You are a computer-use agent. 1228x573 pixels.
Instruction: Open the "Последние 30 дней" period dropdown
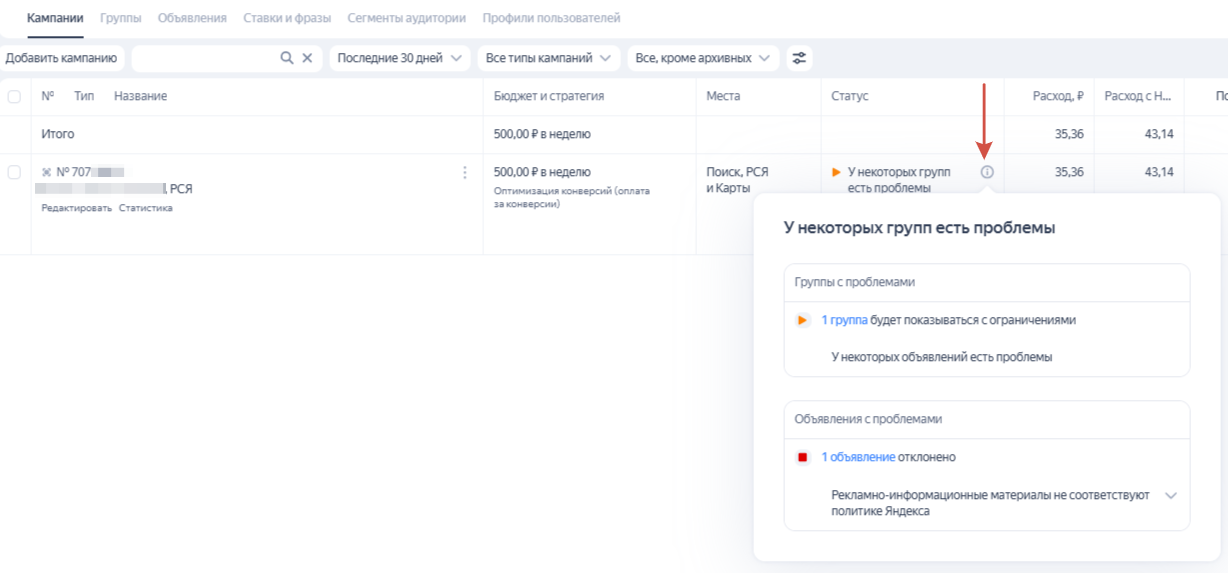pos(399,58)
